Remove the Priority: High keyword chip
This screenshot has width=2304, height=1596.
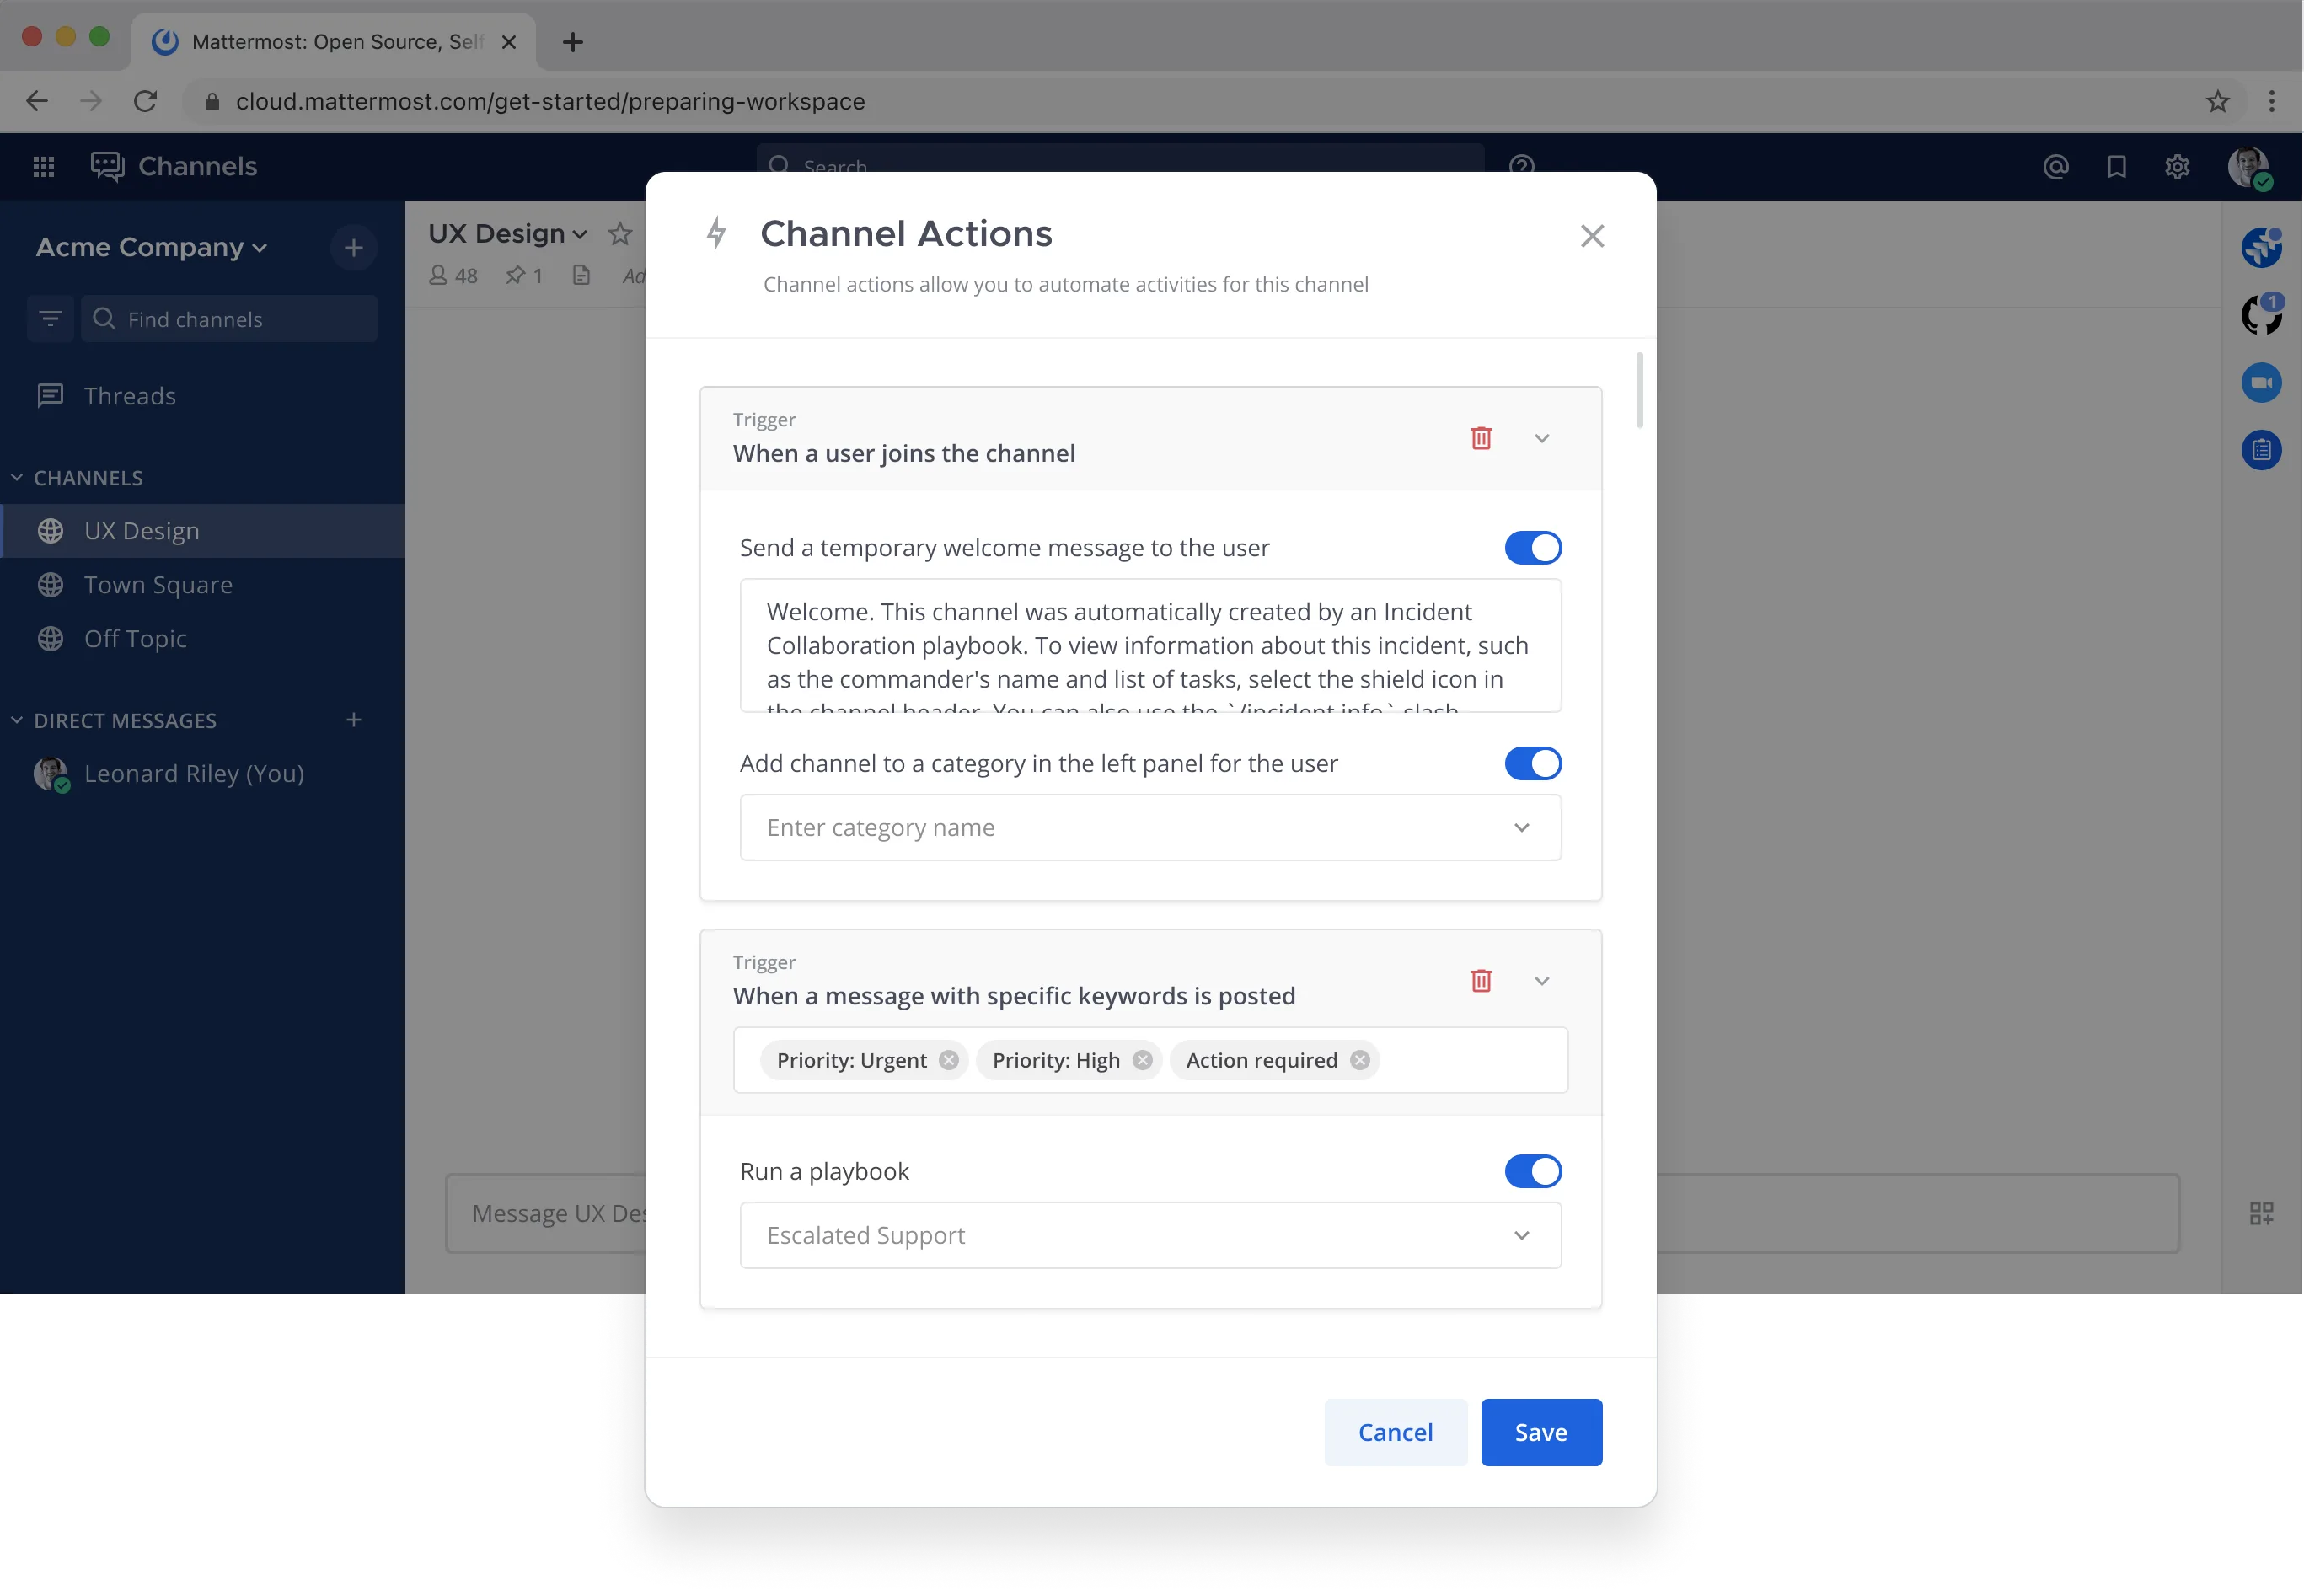point(1142,1060)
